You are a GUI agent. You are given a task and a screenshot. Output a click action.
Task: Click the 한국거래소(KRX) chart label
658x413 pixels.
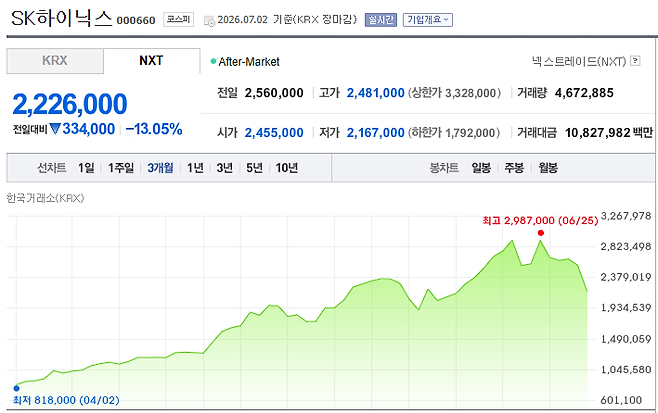coord(45,198)
